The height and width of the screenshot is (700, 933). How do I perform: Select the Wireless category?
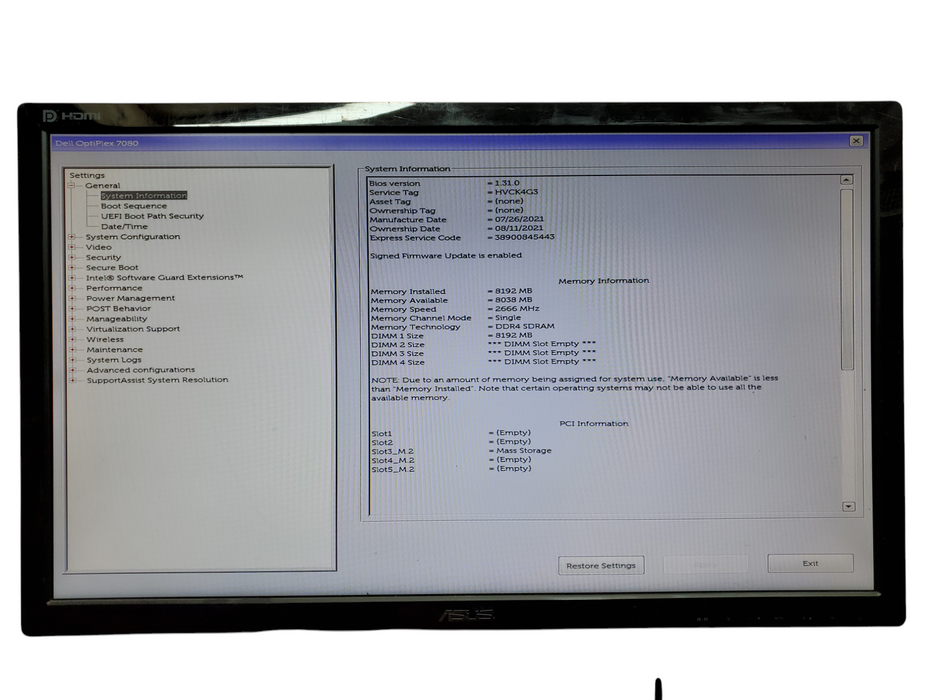tap(105, 340)
